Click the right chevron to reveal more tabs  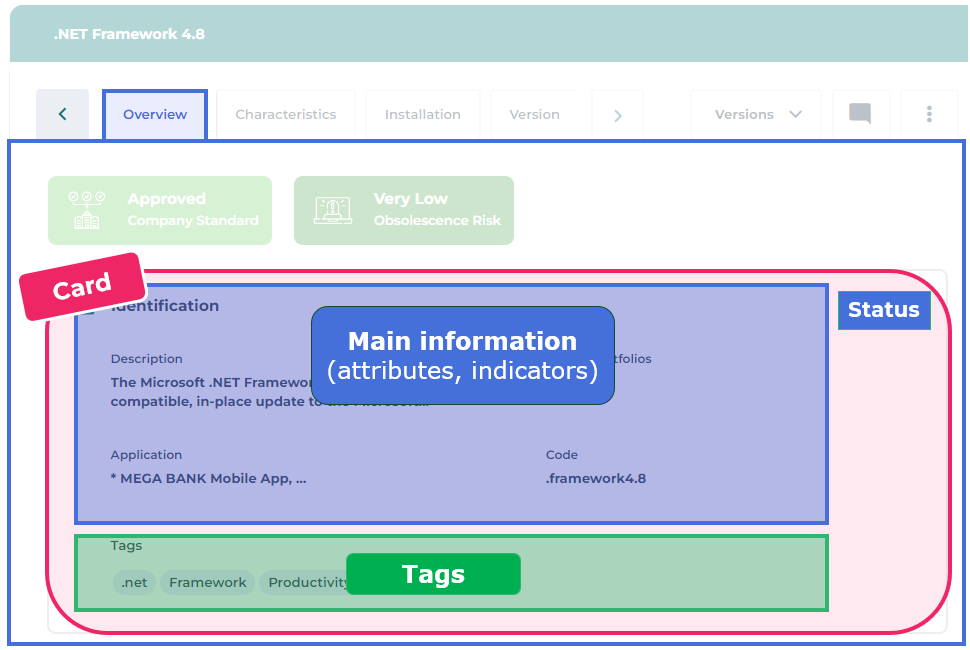(616, 114)
